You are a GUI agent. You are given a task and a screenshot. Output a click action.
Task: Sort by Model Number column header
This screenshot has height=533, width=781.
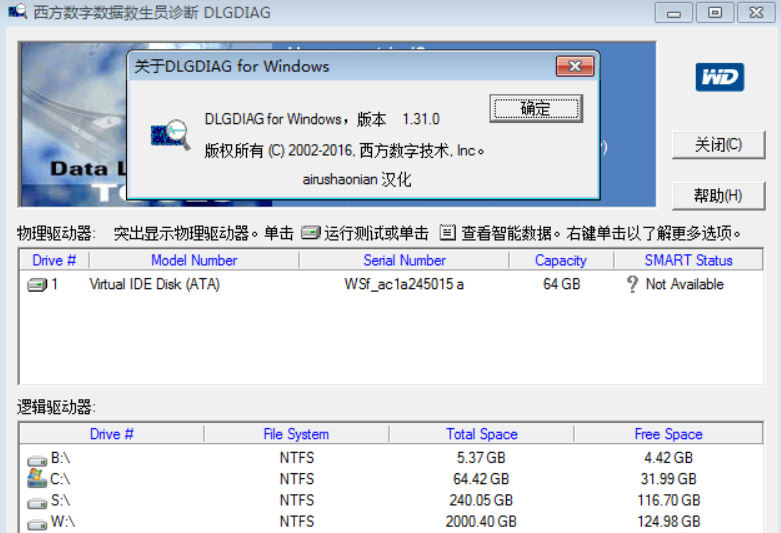pyautogui.click(x=194, y=260)
